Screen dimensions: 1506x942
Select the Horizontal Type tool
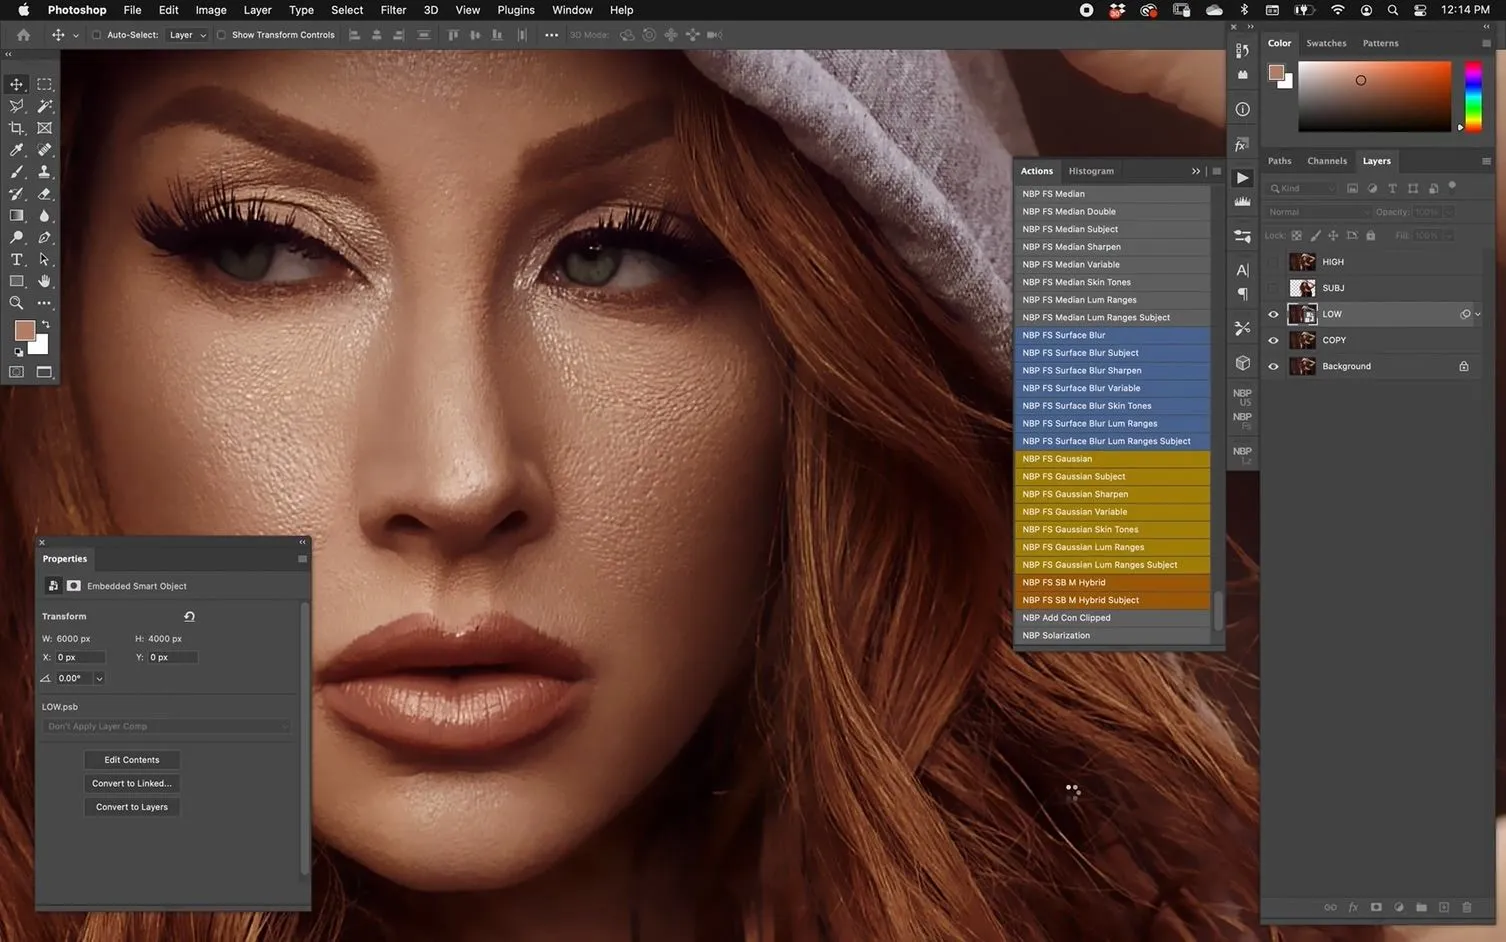(x=17, y=259)
